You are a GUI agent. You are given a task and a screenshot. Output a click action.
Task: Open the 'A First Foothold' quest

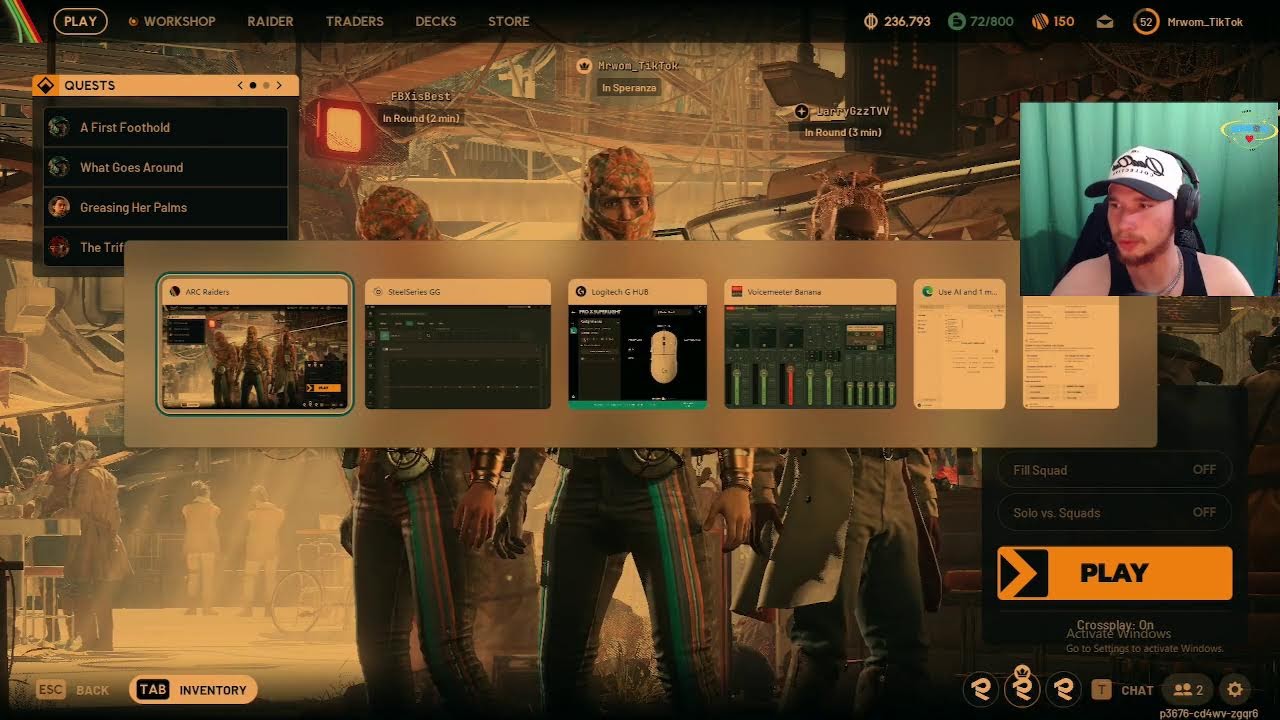166,127
